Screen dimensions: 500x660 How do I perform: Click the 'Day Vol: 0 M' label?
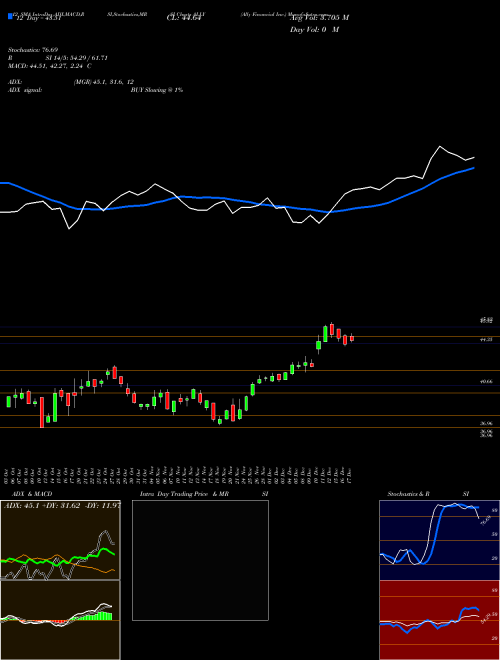tap(314, 30)
